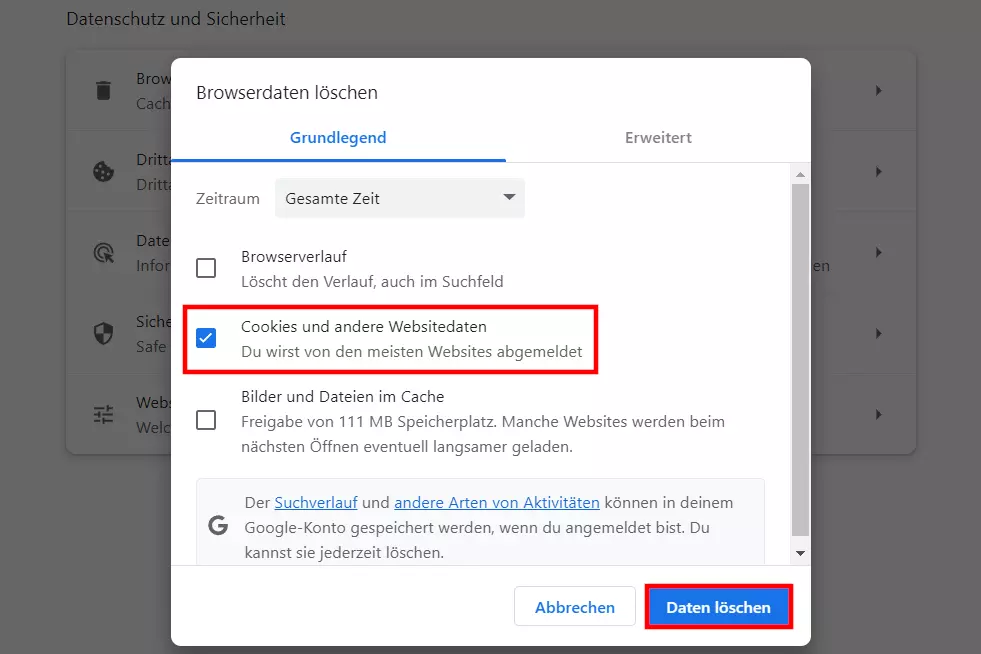Click the trash icon beside Browserdaten löschen
Screen dimensions: 981x654
(103, 90)
